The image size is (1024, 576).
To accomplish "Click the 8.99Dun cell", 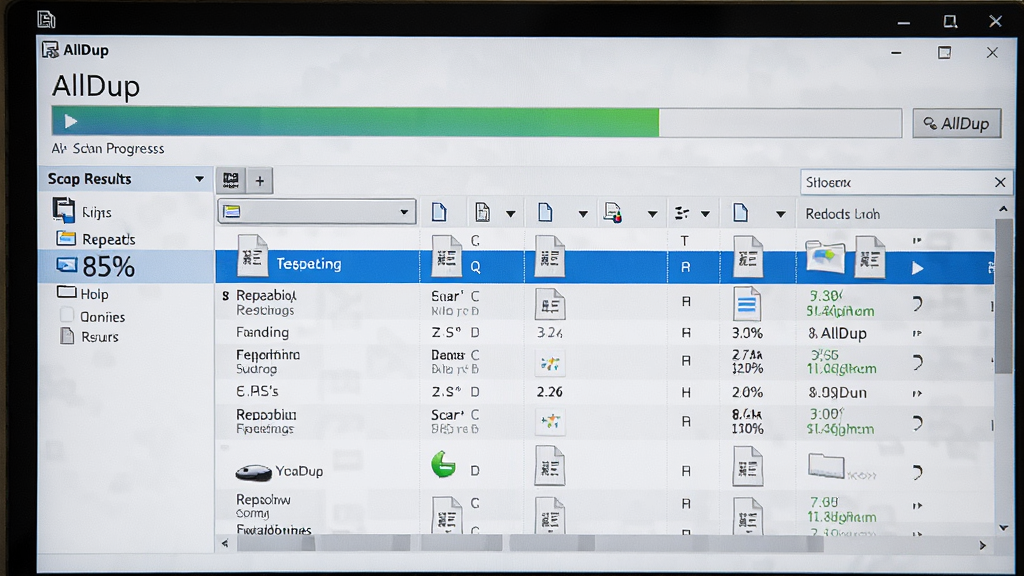I will pos(837,392).
